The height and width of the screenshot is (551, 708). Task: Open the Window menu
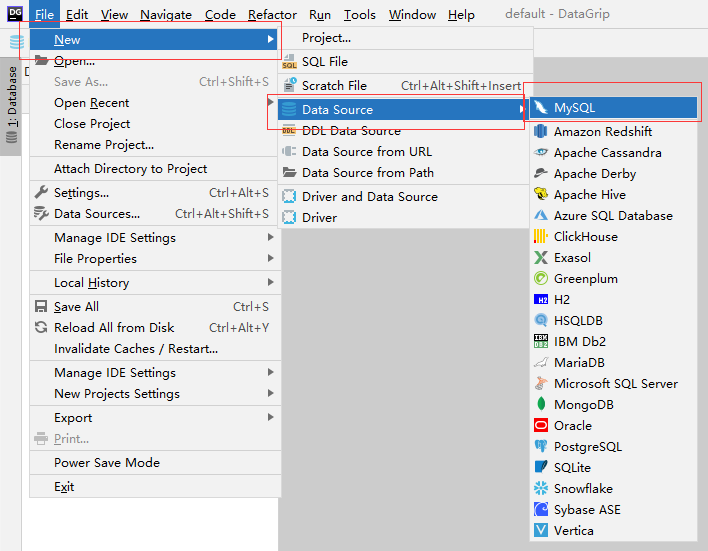[412, 14]
